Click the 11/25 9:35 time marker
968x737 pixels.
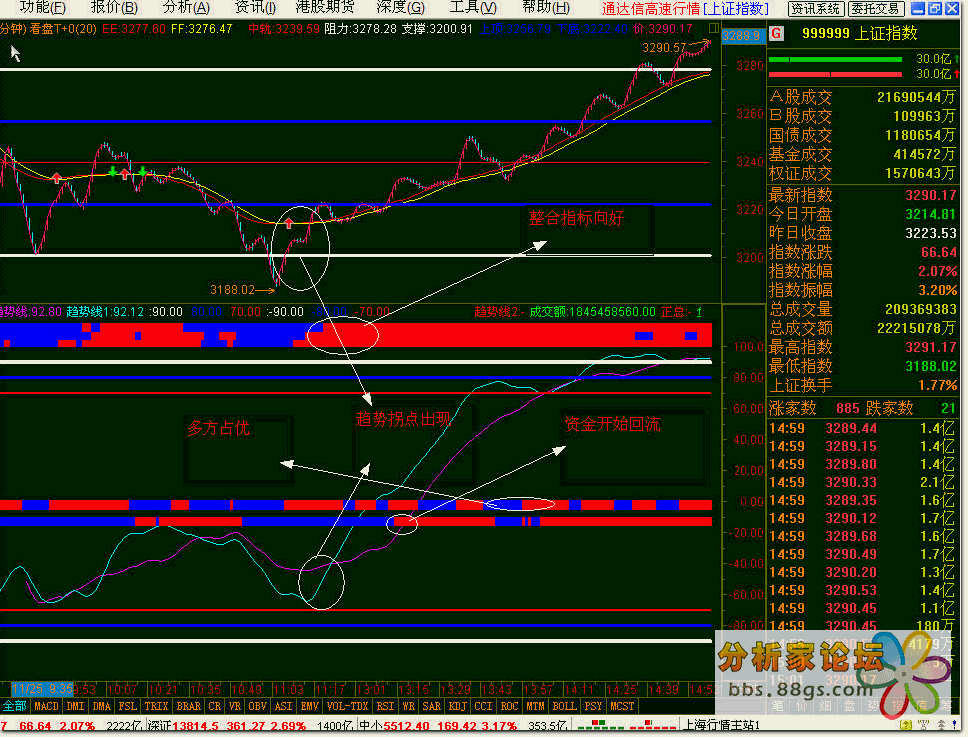tap(42, 689)
